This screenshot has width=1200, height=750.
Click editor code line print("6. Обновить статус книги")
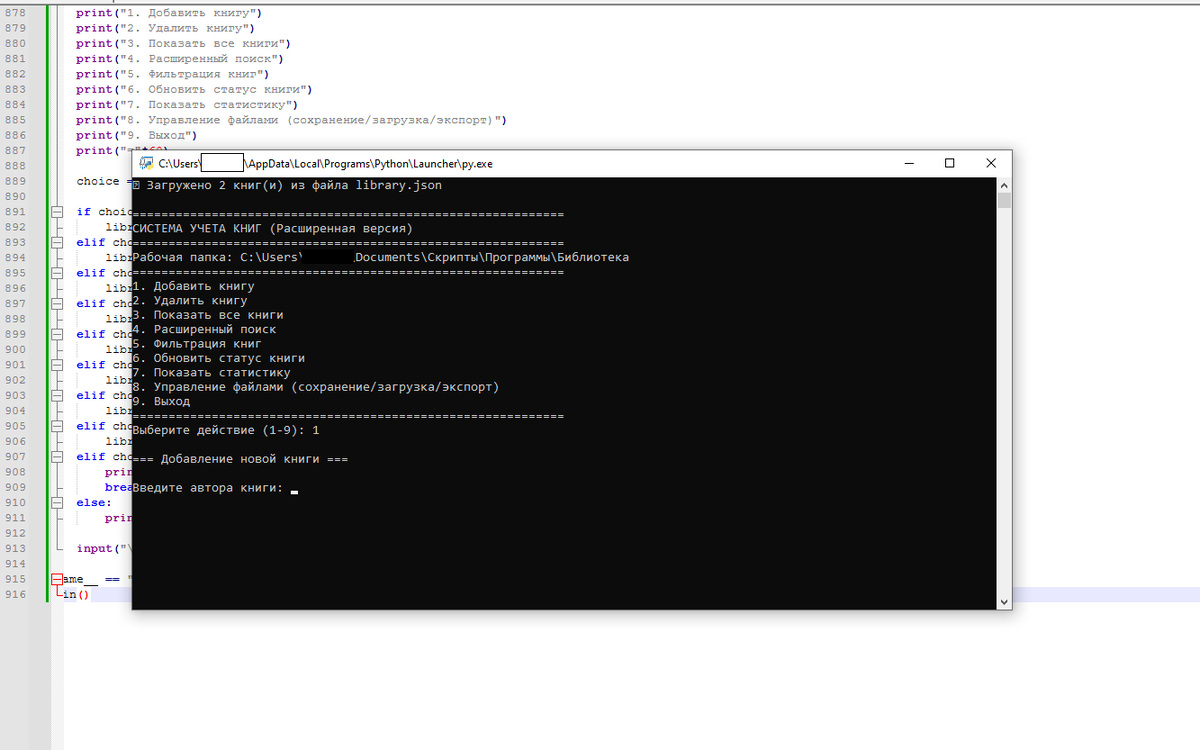[195, 89]
